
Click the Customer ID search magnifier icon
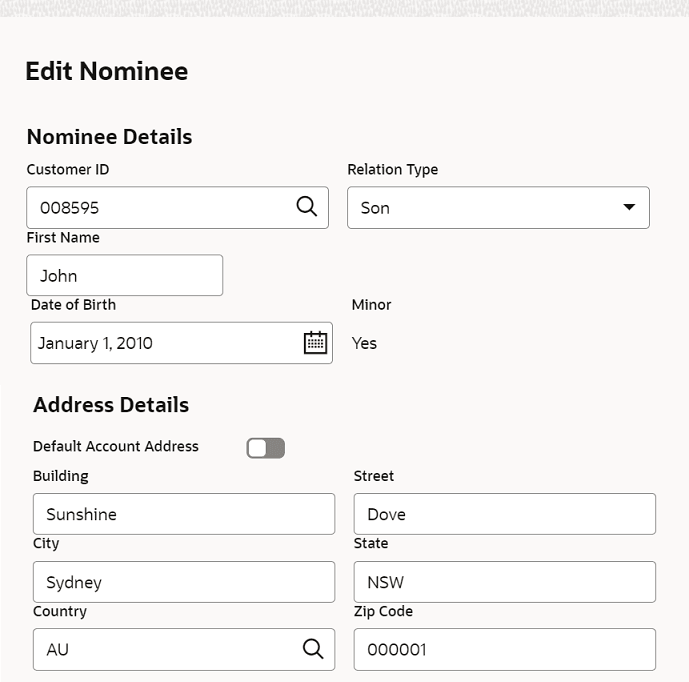pyautogui.click(x=306, y=207)
